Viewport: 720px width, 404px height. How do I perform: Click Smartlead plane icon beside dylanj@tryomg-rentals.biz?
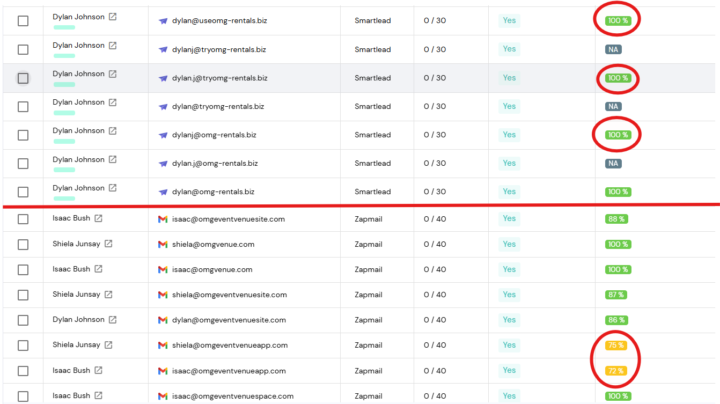click(x=163, y=50)
